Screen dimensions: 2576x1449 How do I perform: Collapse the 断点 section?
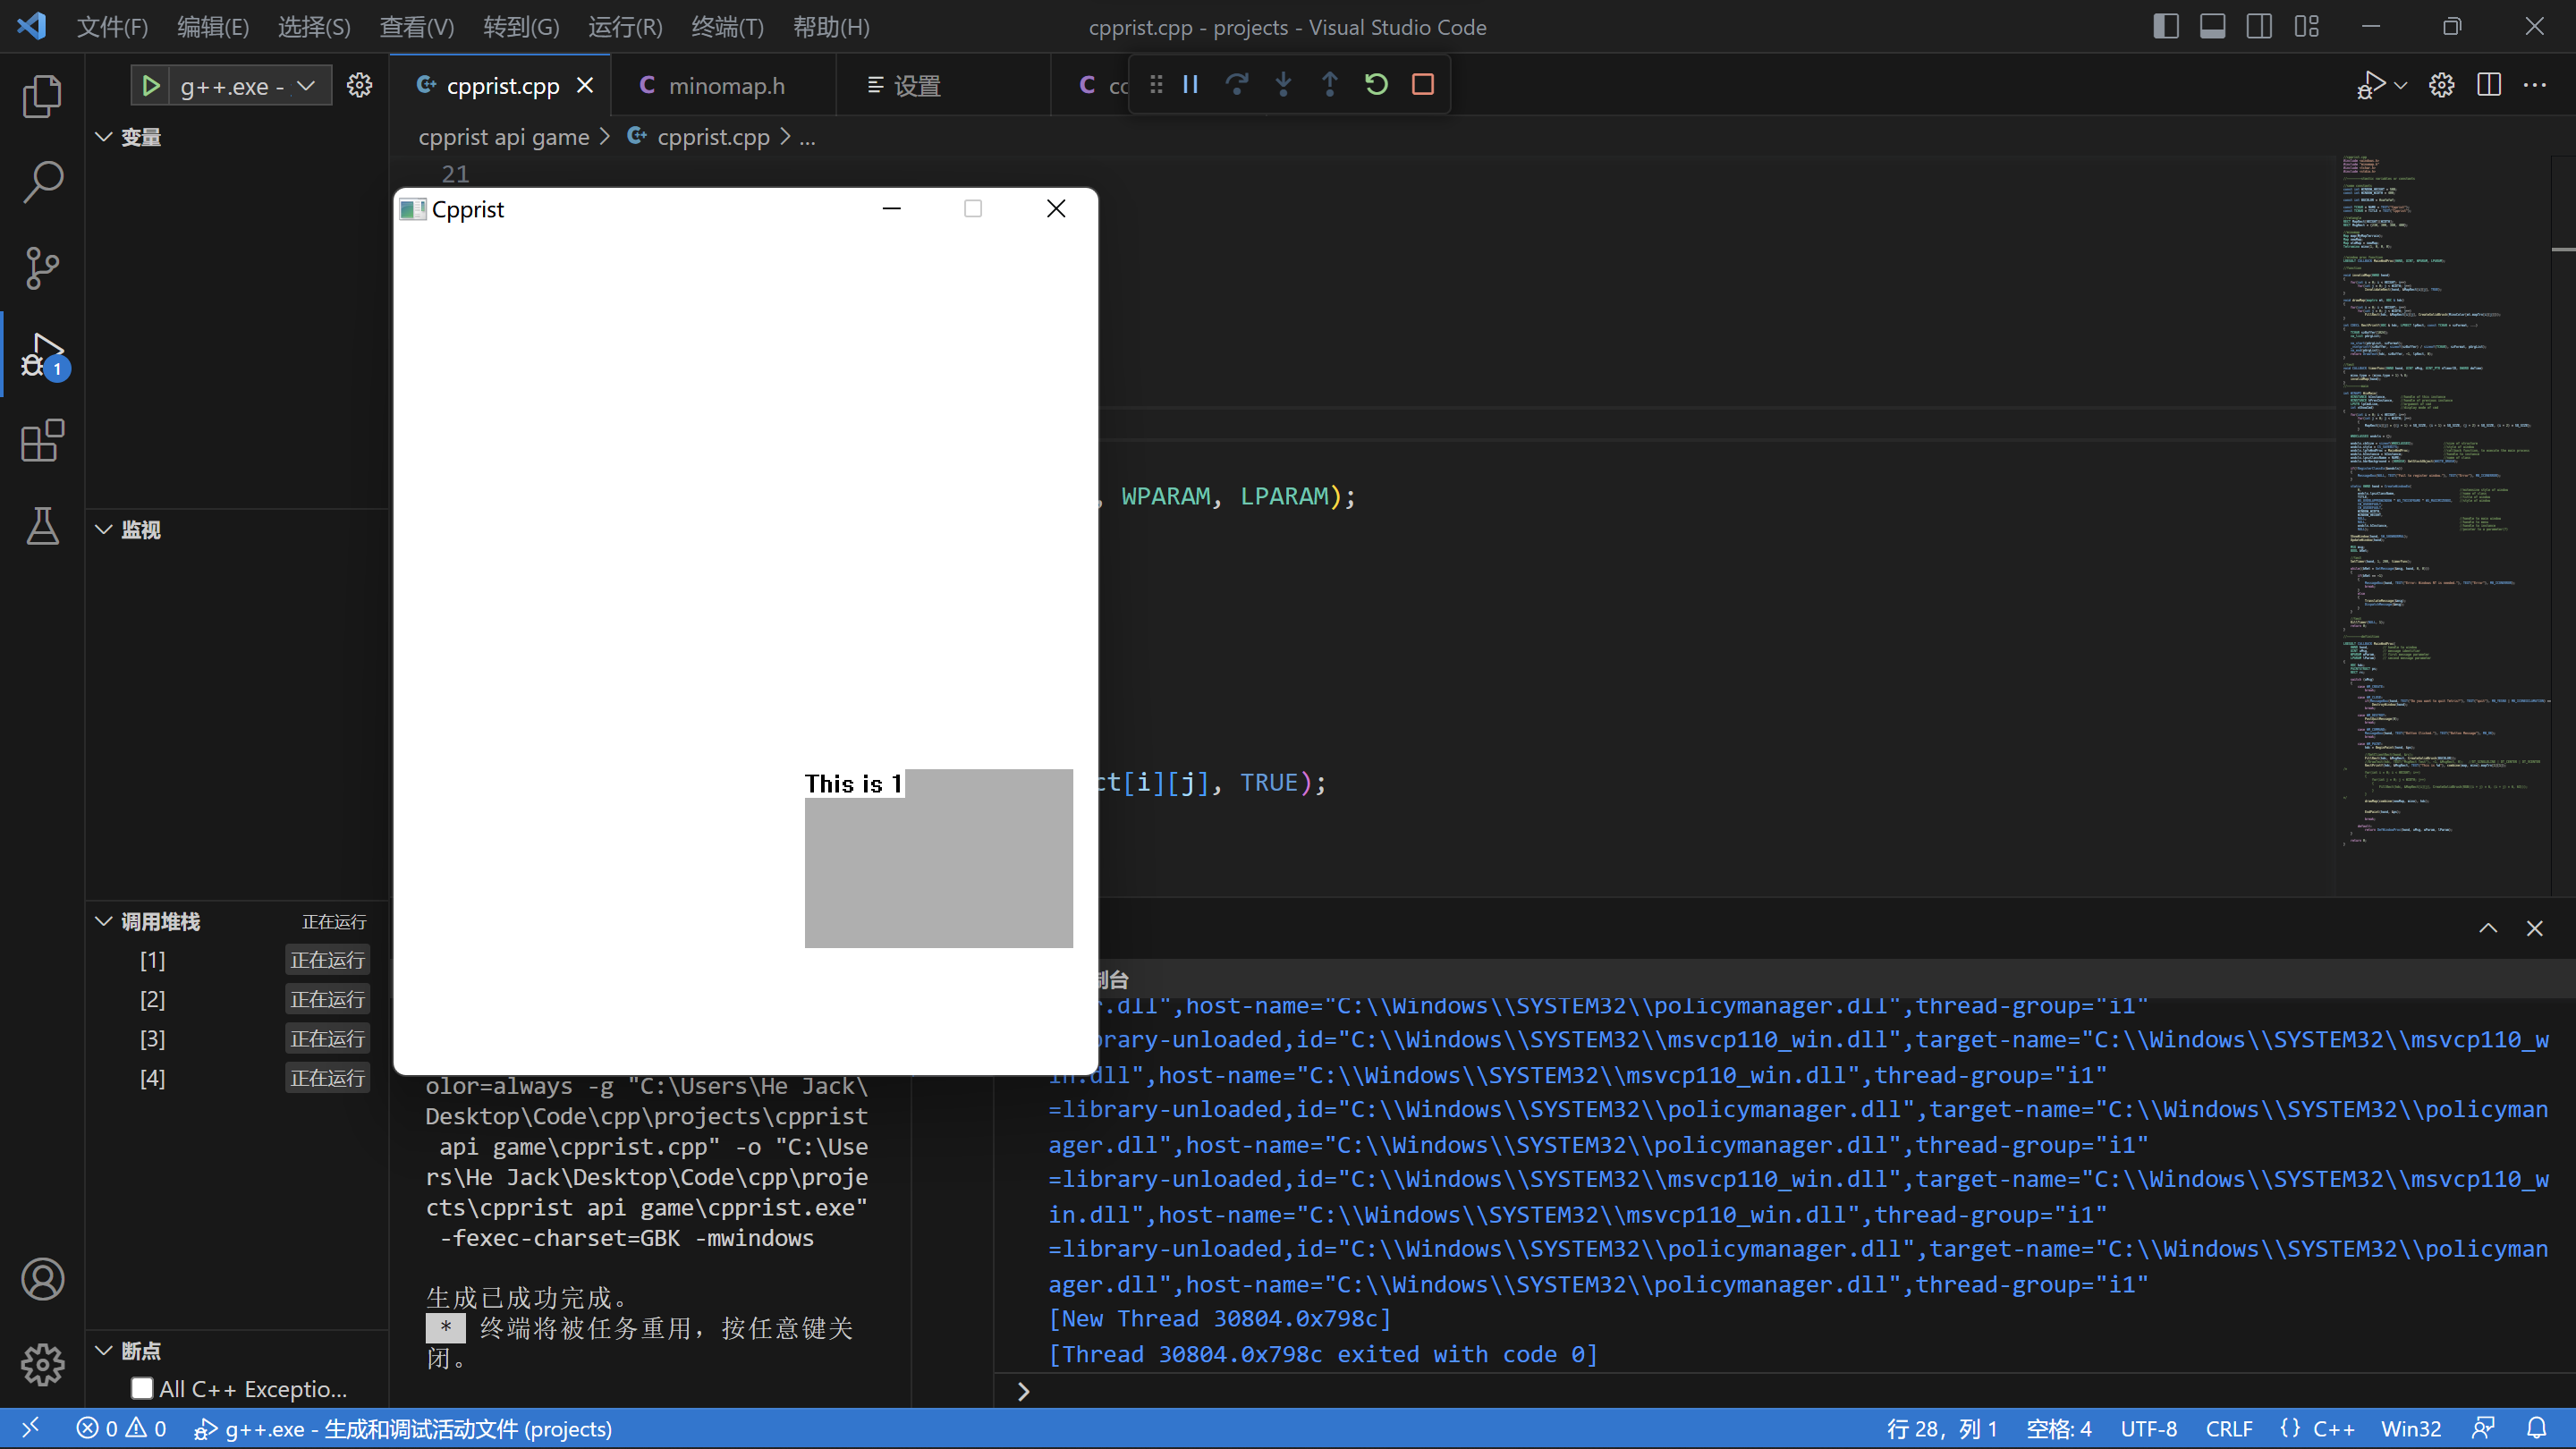click(x=104, y=1350)
